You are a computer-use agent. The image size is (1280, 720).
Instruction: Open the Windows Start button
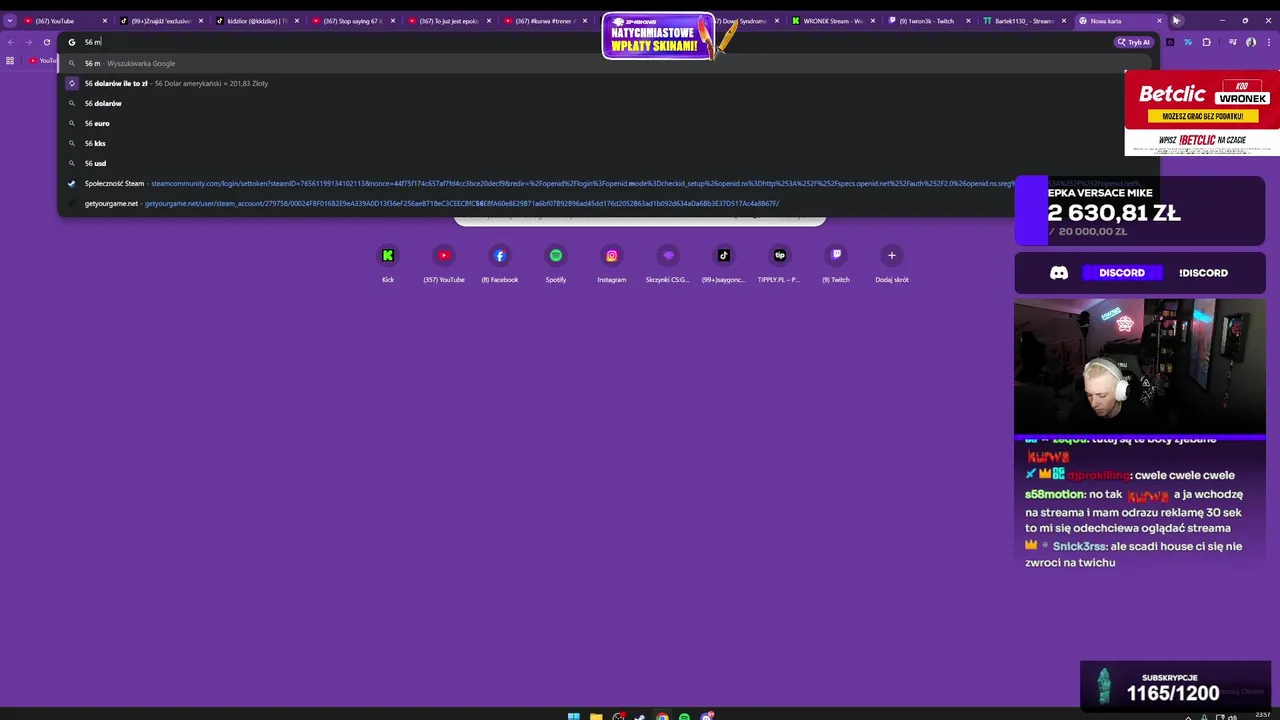(x=574, y=717)
